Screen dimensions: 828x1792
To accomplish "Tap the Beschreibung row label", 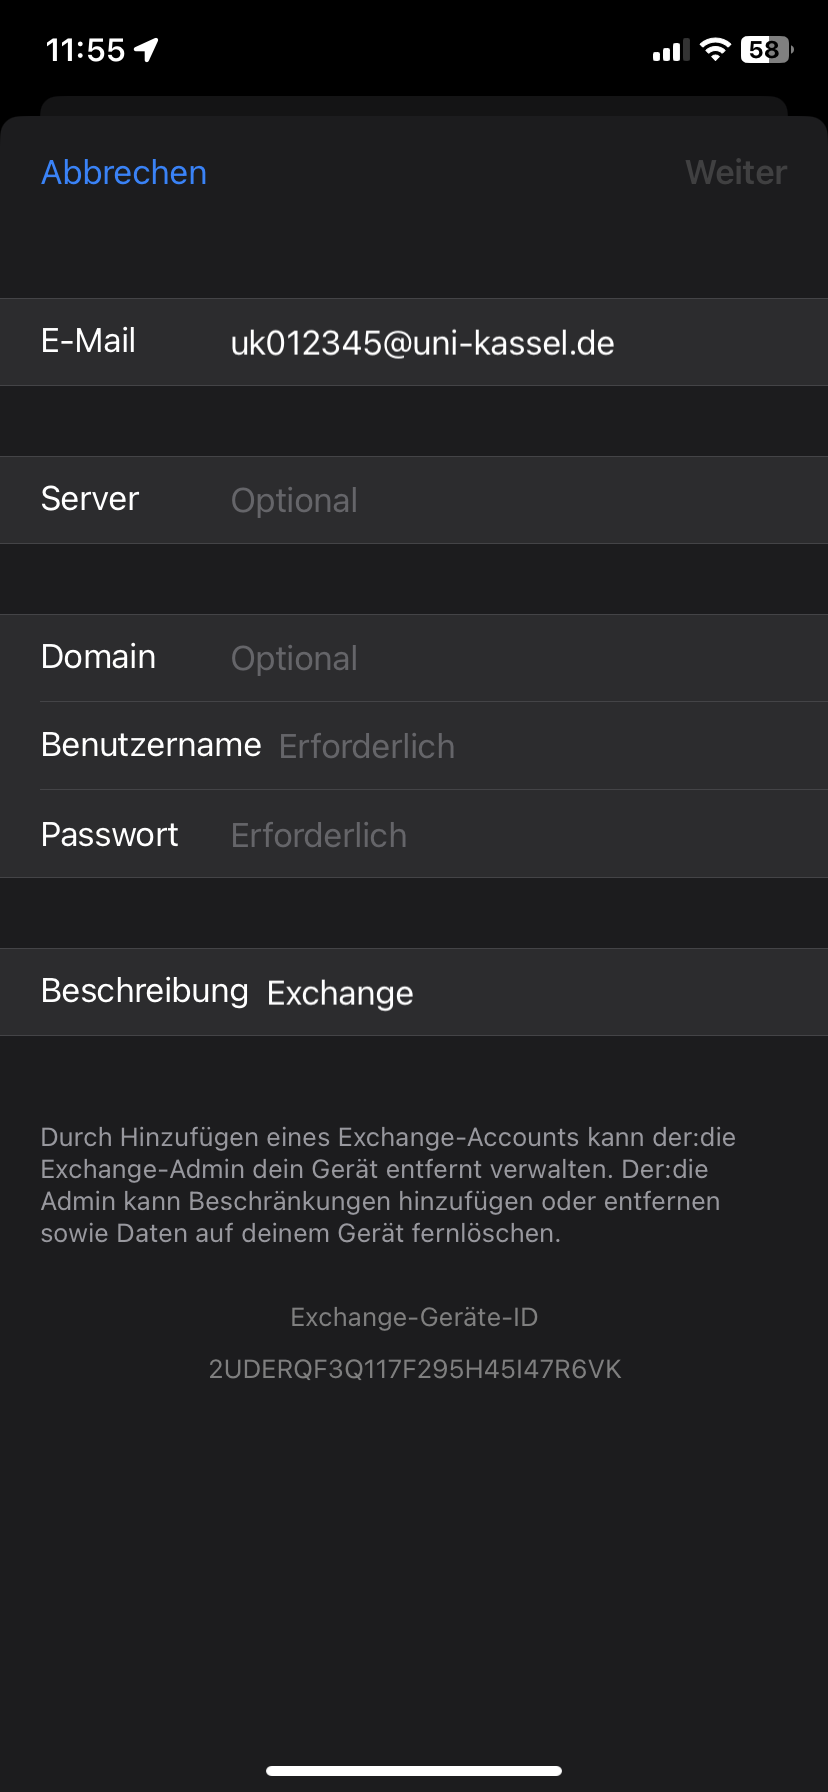I will point(144,991).
